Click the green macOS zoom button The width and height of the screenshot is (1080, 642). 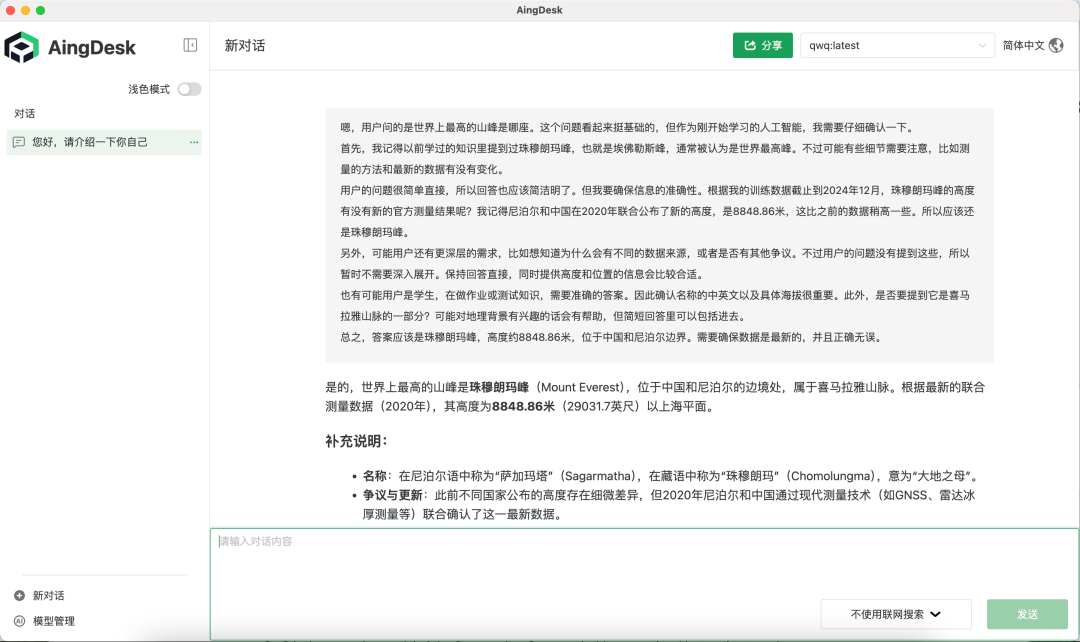(41, 10)
